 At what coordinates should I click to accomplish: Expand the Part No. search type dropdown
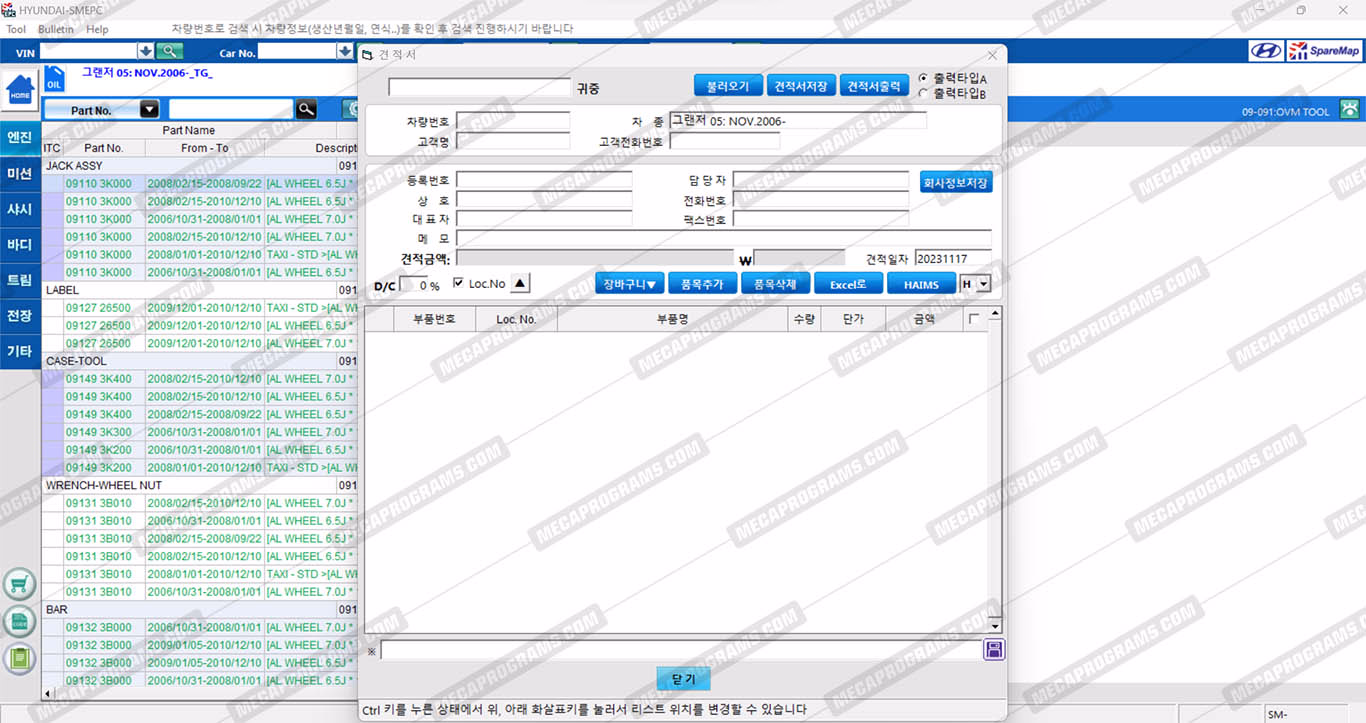point(149,110)
